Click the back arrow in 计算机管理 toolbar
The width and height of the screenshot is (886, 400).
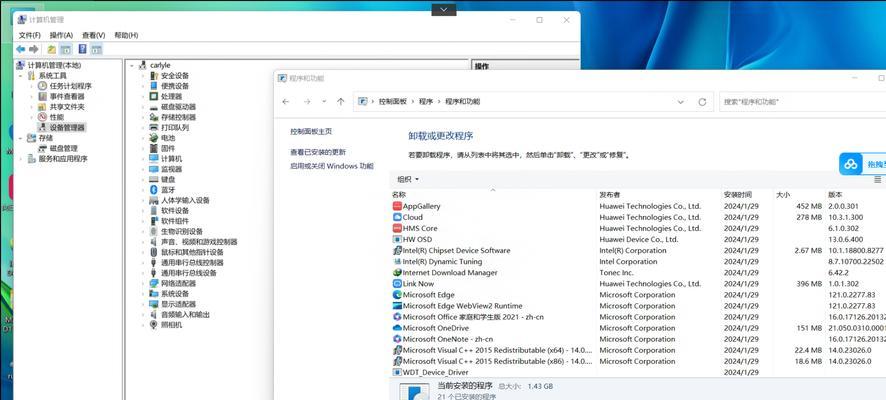tap(20, 49)
